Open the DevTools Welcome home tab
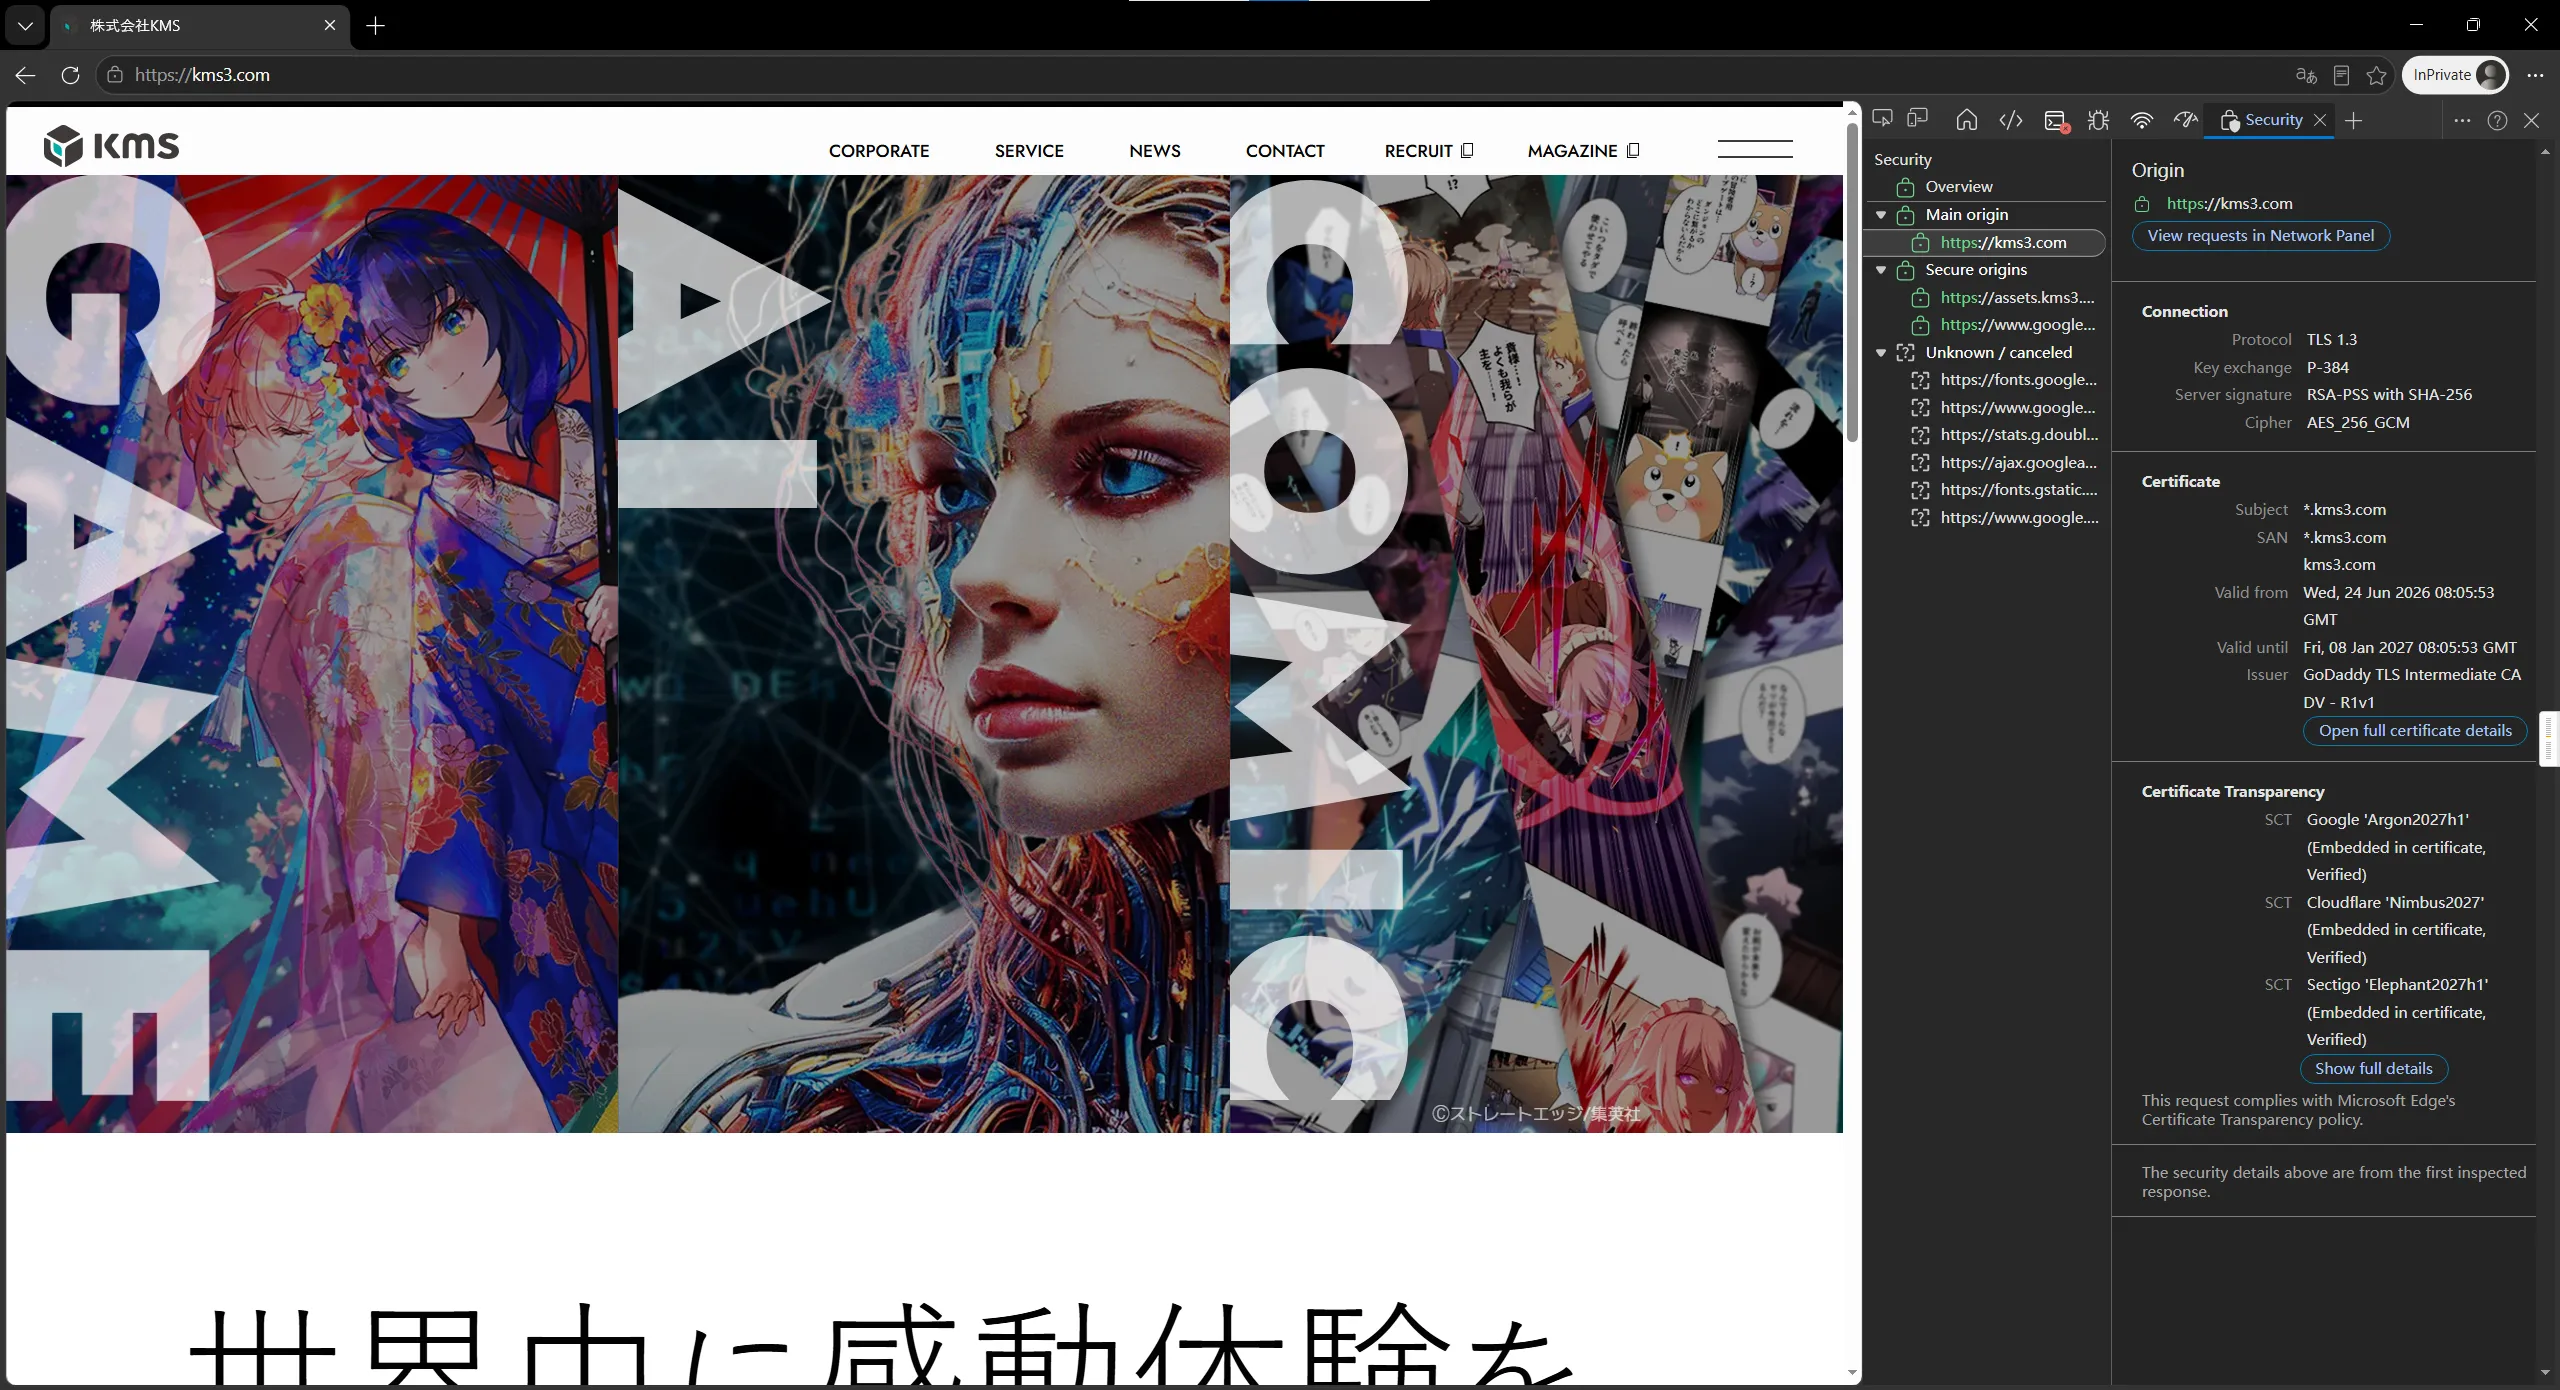Screen dimensions: 2560x1390 pyautogui.click(x=1966, y=120)
